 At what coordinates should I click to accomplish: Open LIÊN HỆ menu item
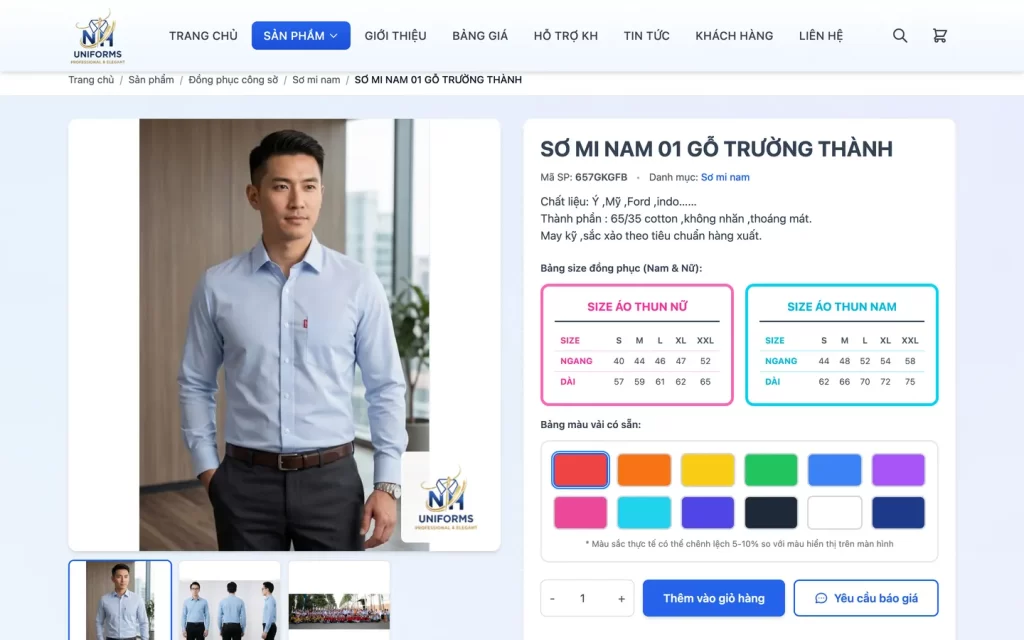pyautogui.click(x=821, y=36)
